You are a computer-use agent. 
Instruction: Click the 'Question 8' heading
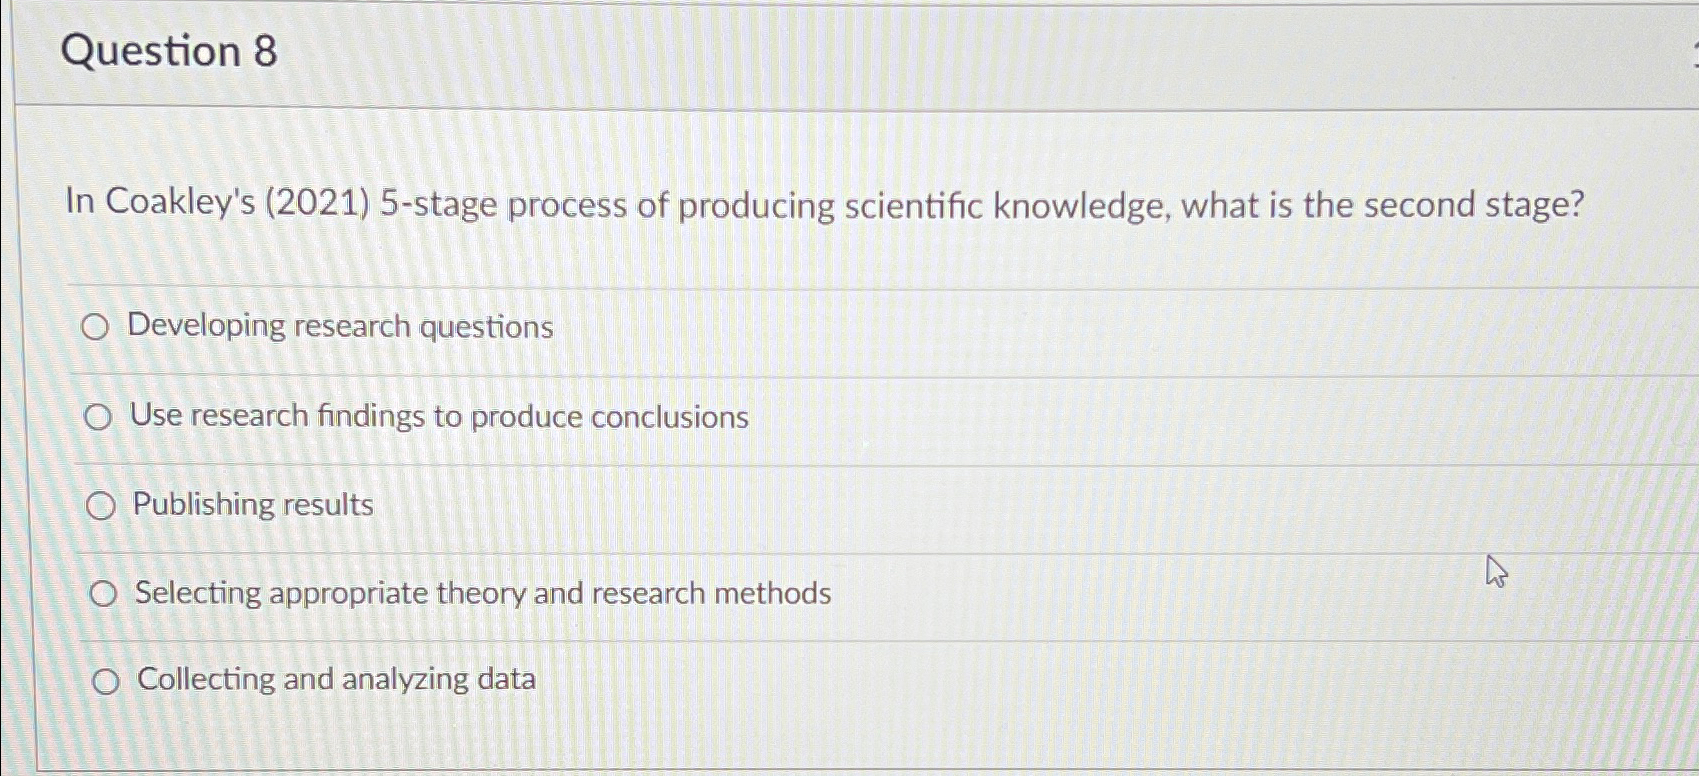[167, 51]
